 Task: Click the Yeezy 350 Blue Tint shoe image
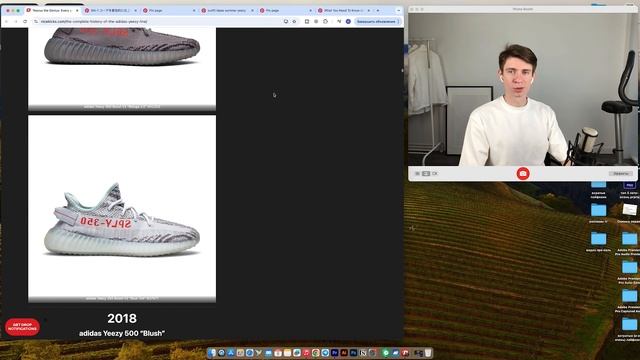point(122,209)
